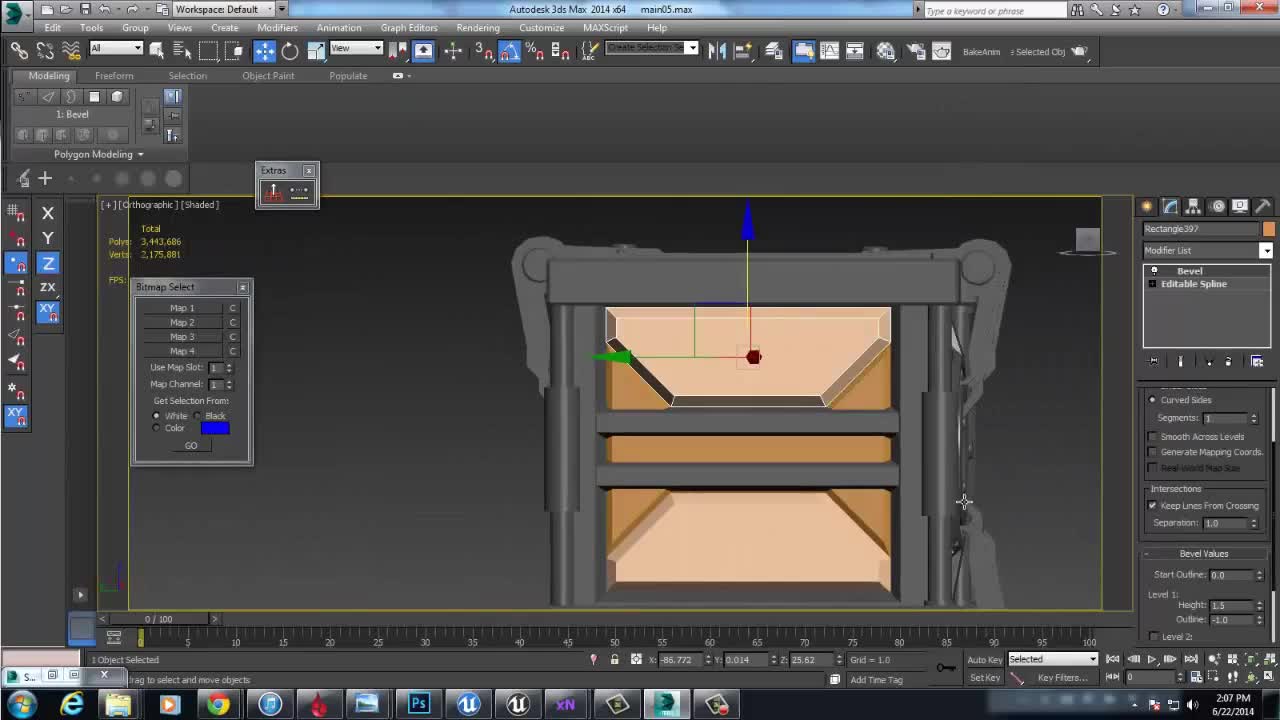Click the Align tool icon
Image resolution: width=1280 pixels, height=720 pixels.
tap(744, 51)
